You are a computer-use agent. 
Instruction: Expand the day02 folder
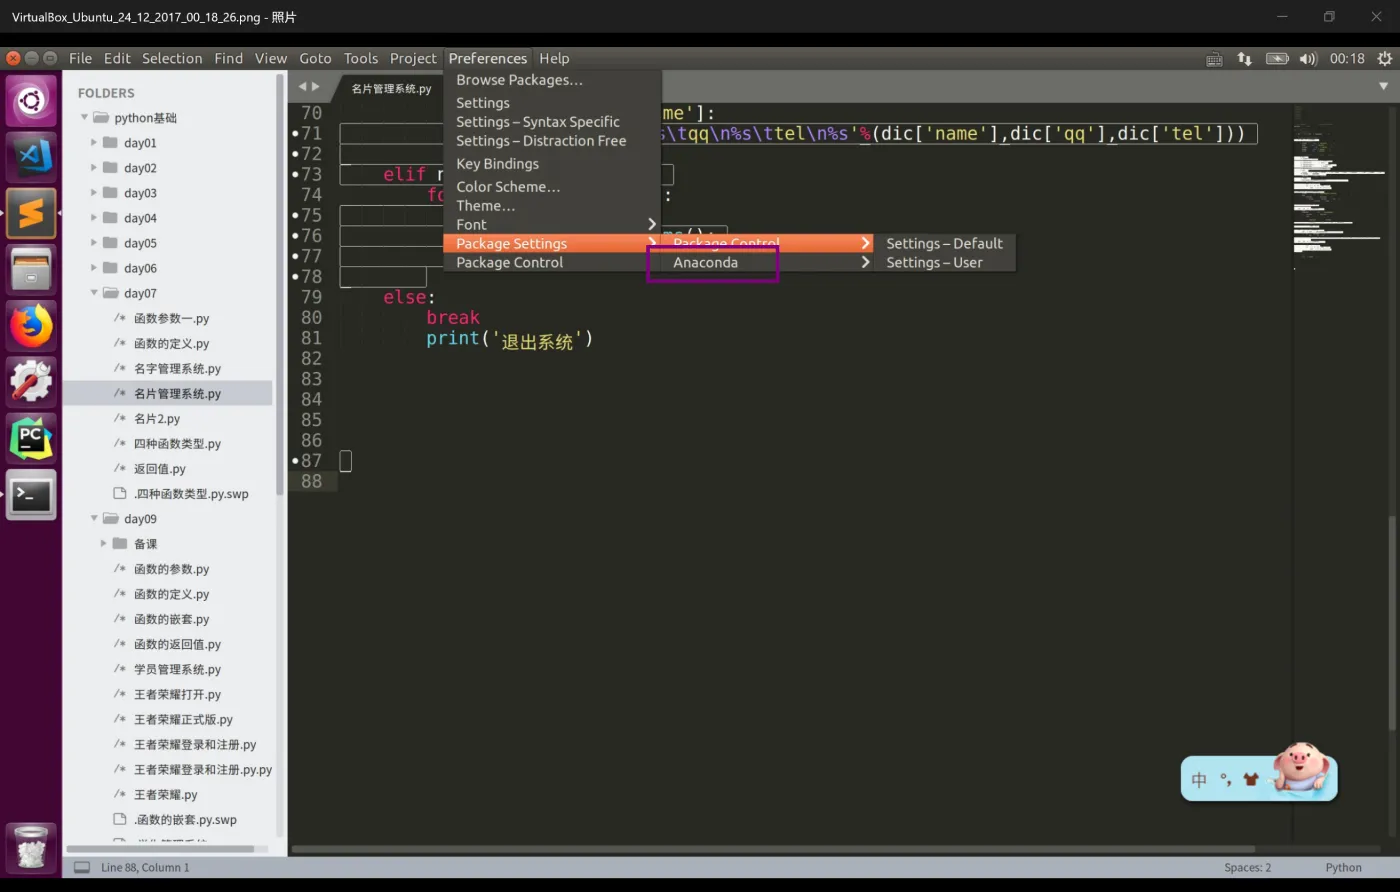(94, 167)
